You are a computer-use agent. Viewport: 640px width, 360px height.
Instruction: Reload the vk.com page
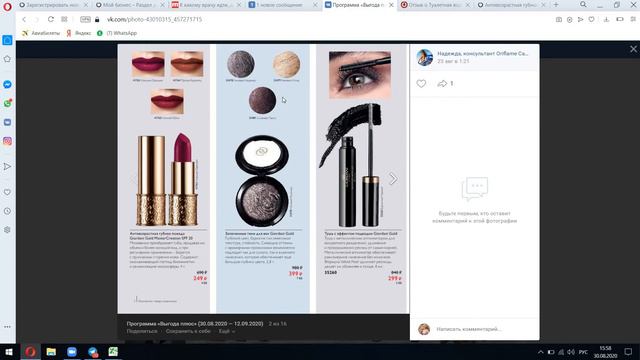(x=51, y=19)
